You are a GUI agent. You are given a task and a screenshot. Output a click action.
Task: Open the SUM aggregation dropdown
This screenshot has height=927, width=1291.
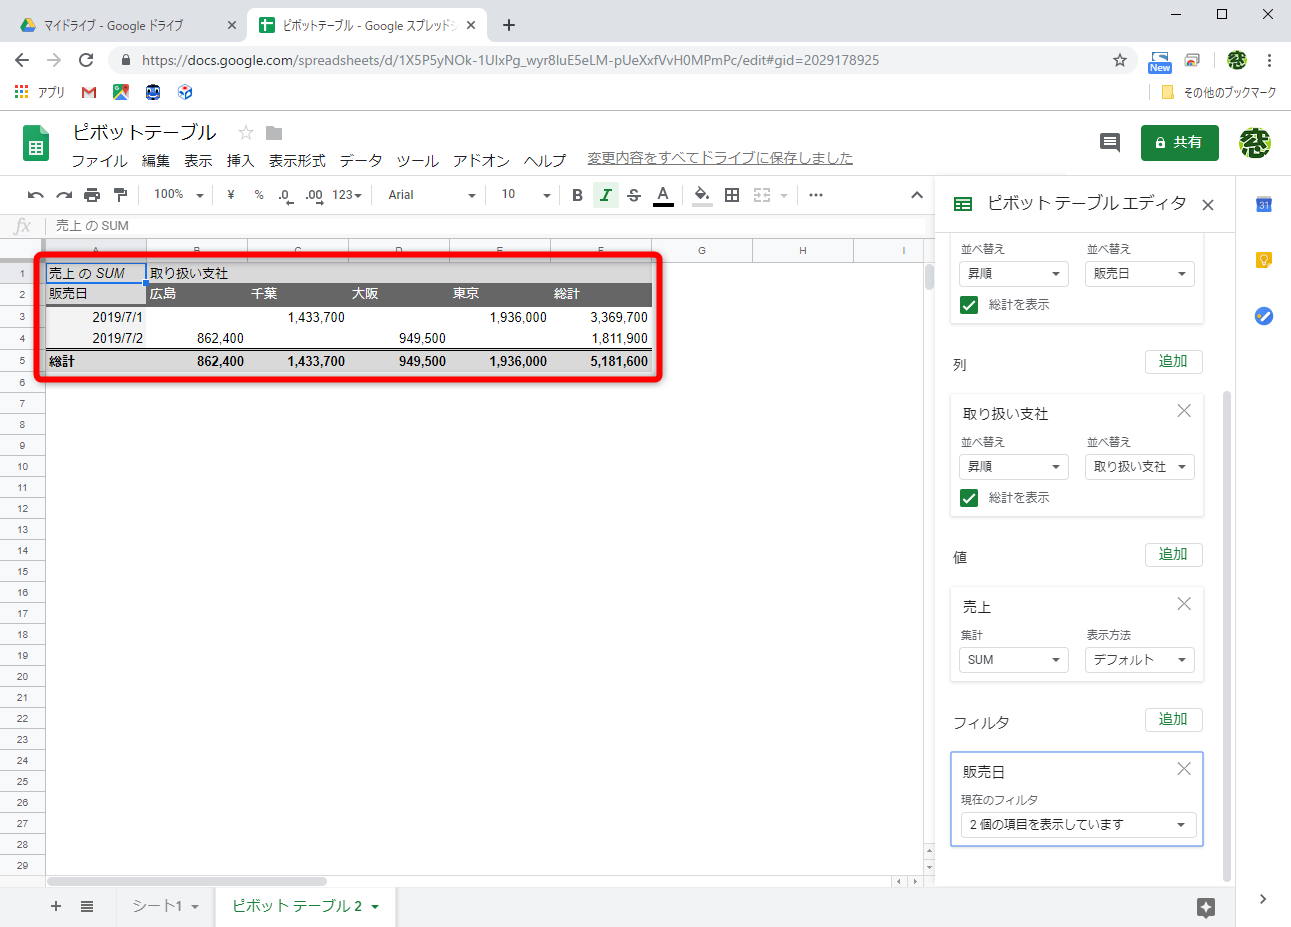[1013, 659]
